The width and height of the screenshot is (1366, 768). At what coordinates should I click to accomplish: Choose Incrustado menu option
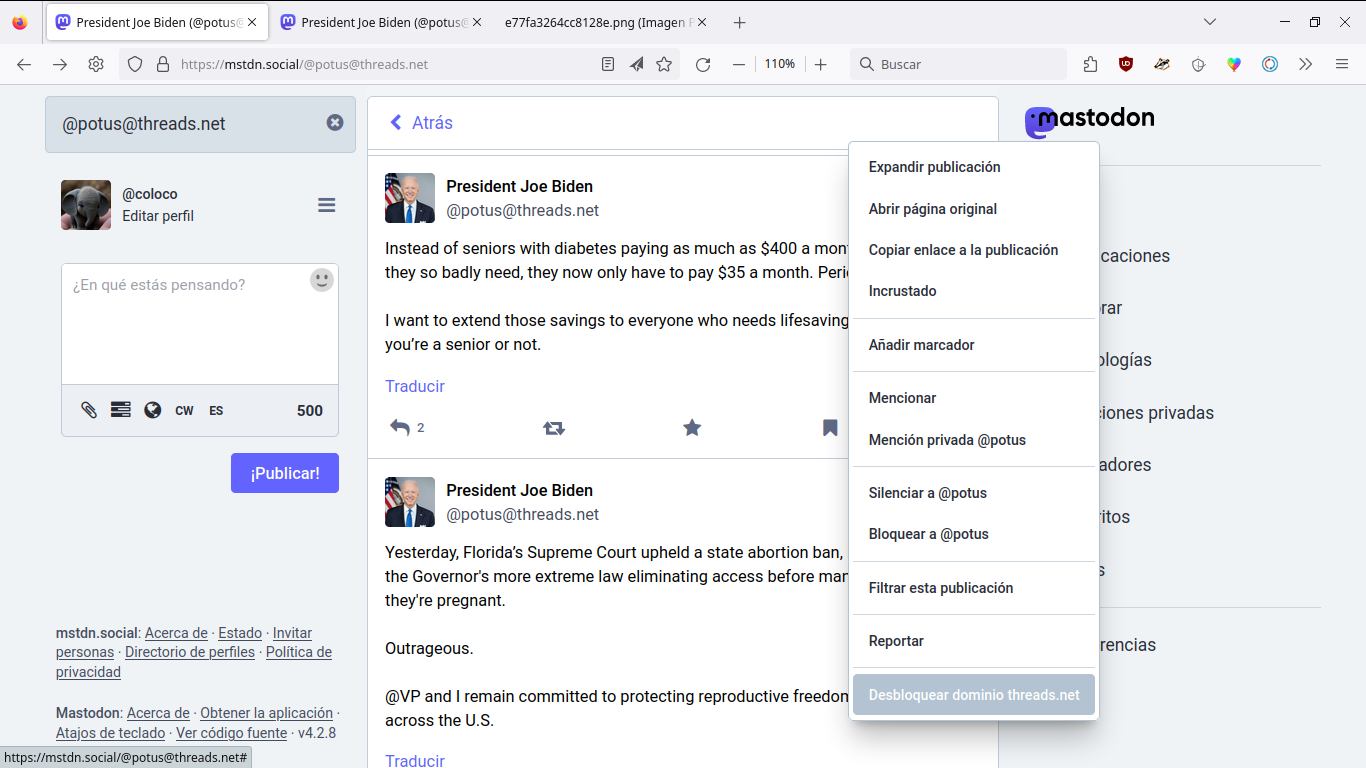pos(974,291)
